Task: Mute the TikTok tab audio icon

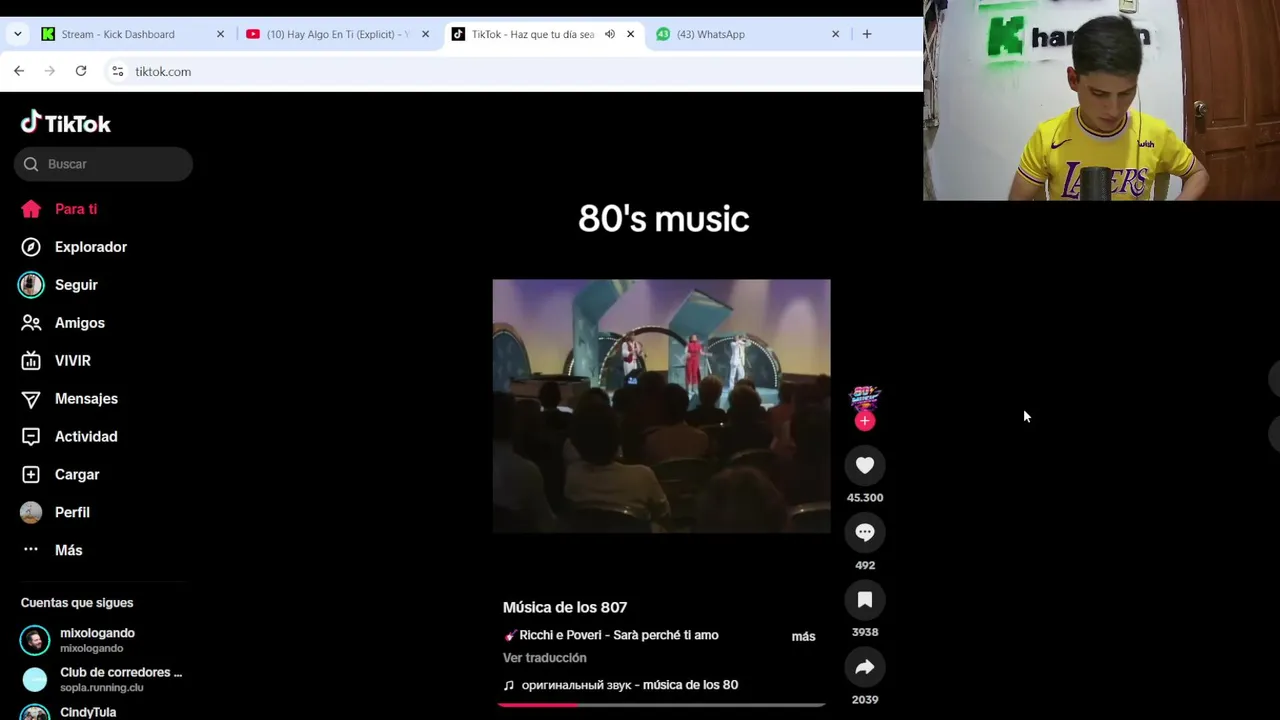Action: coord(609,34)
